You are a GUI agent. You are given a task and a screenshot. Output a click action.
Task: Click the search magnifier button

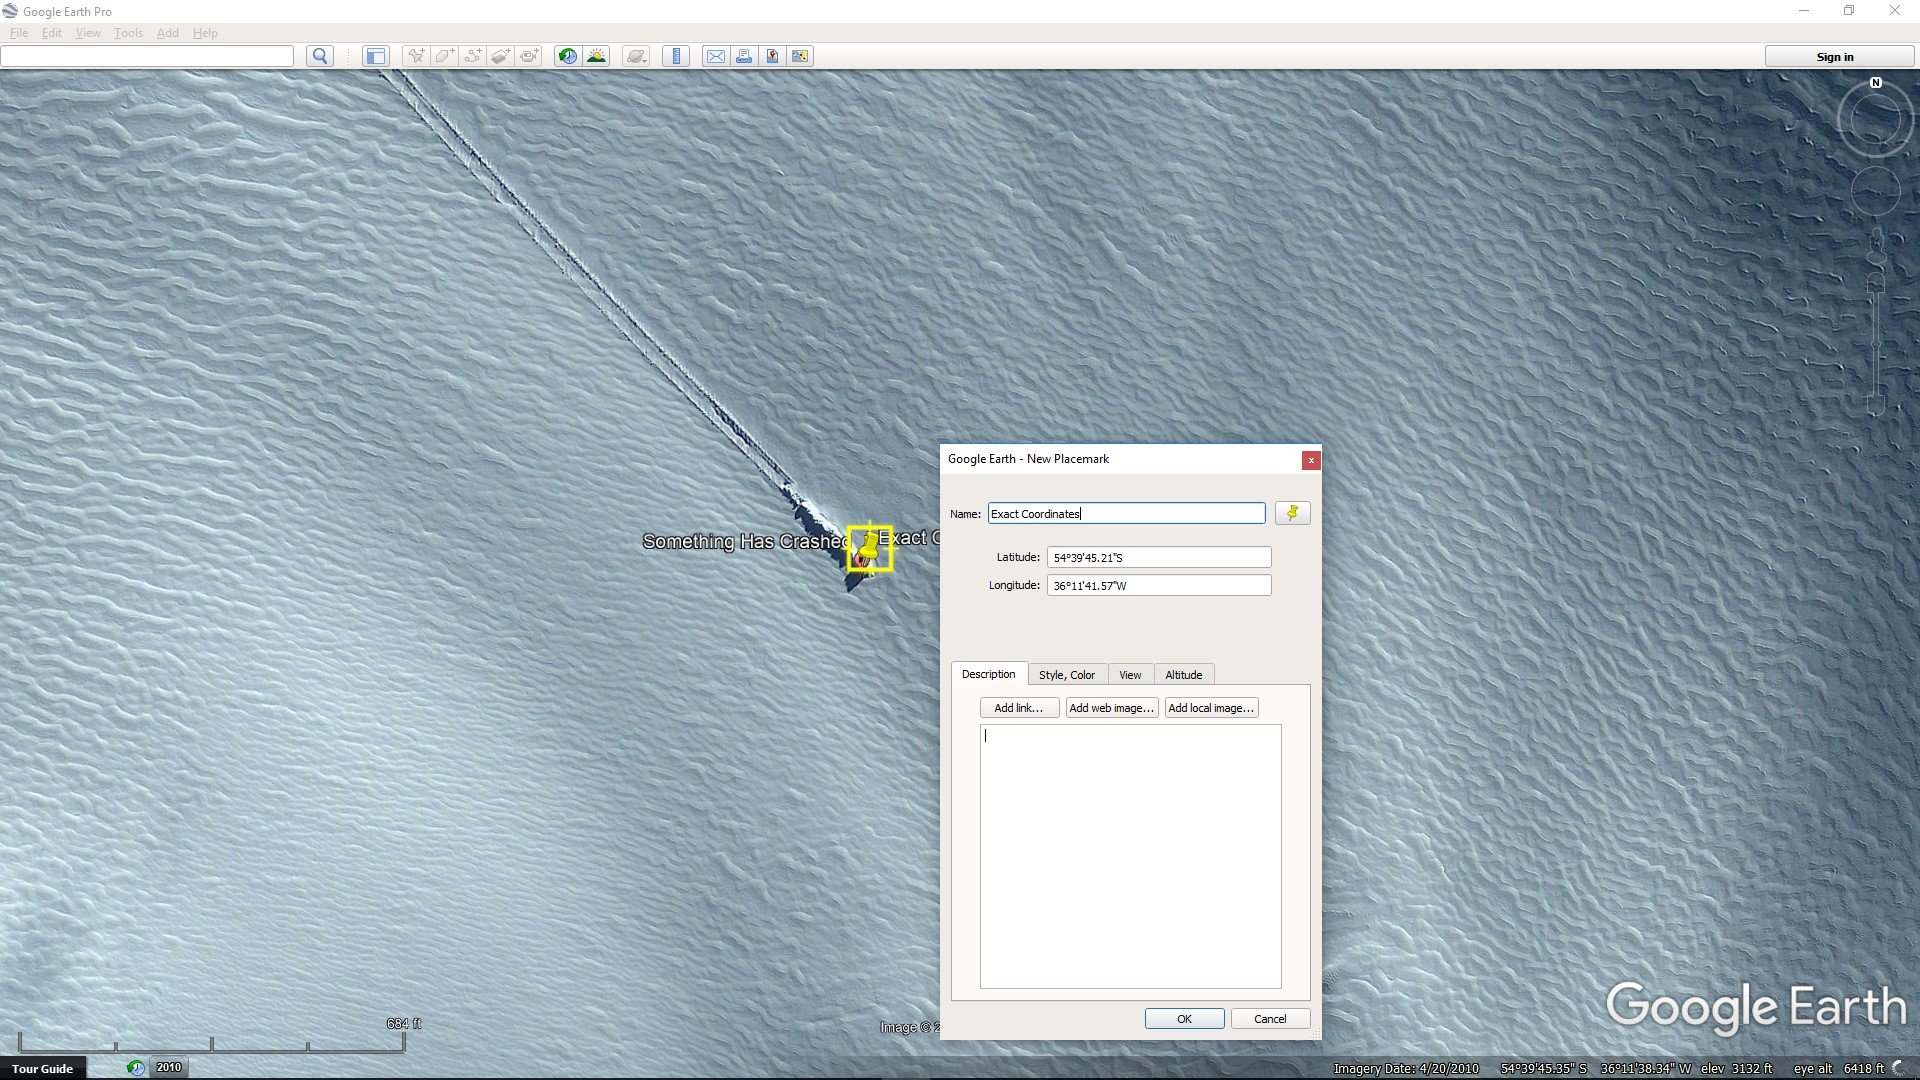[319, 56]
